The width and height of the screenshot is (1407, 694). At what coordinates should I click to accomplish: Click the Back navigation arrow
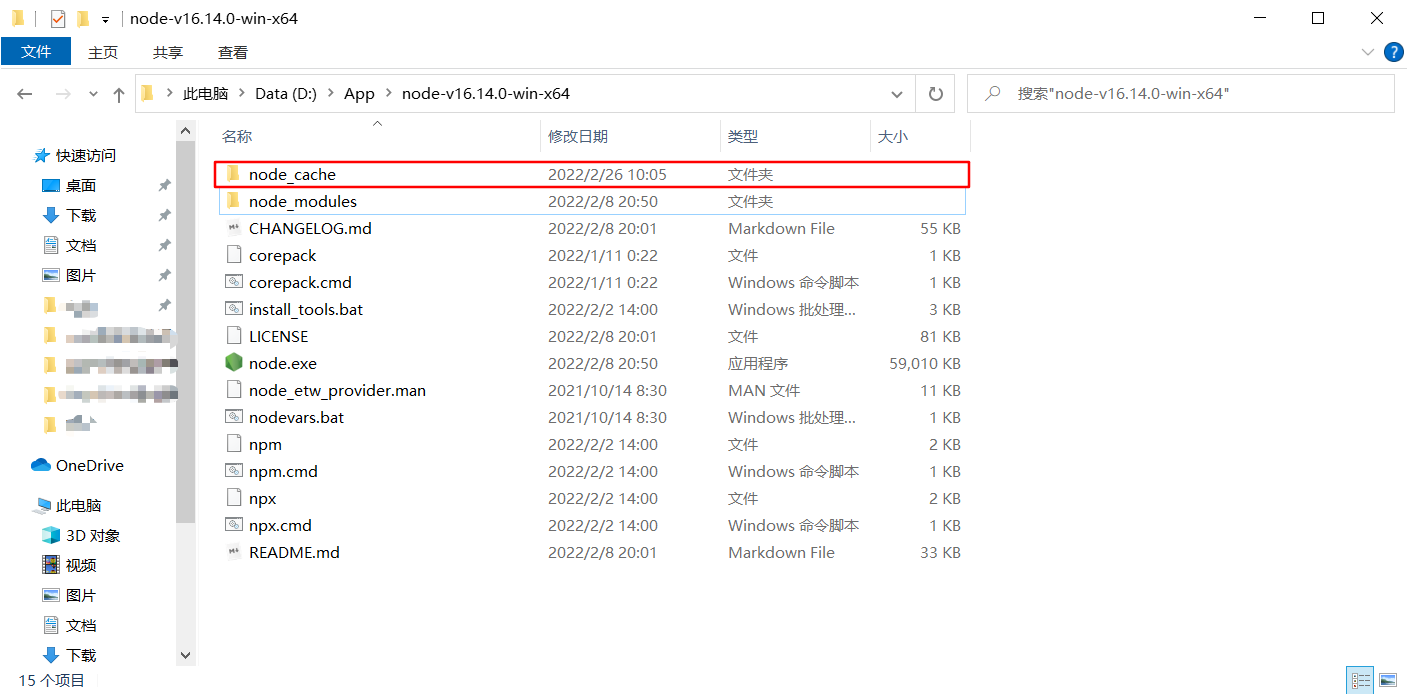coord(25,94)
